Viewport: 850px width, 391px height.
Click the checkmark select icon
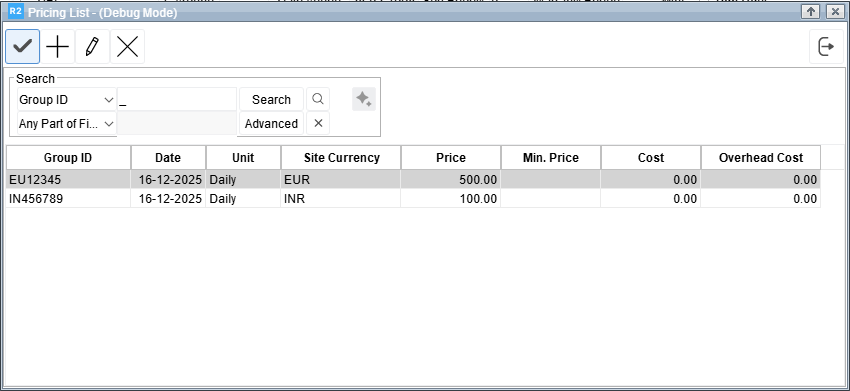point(22,47)
